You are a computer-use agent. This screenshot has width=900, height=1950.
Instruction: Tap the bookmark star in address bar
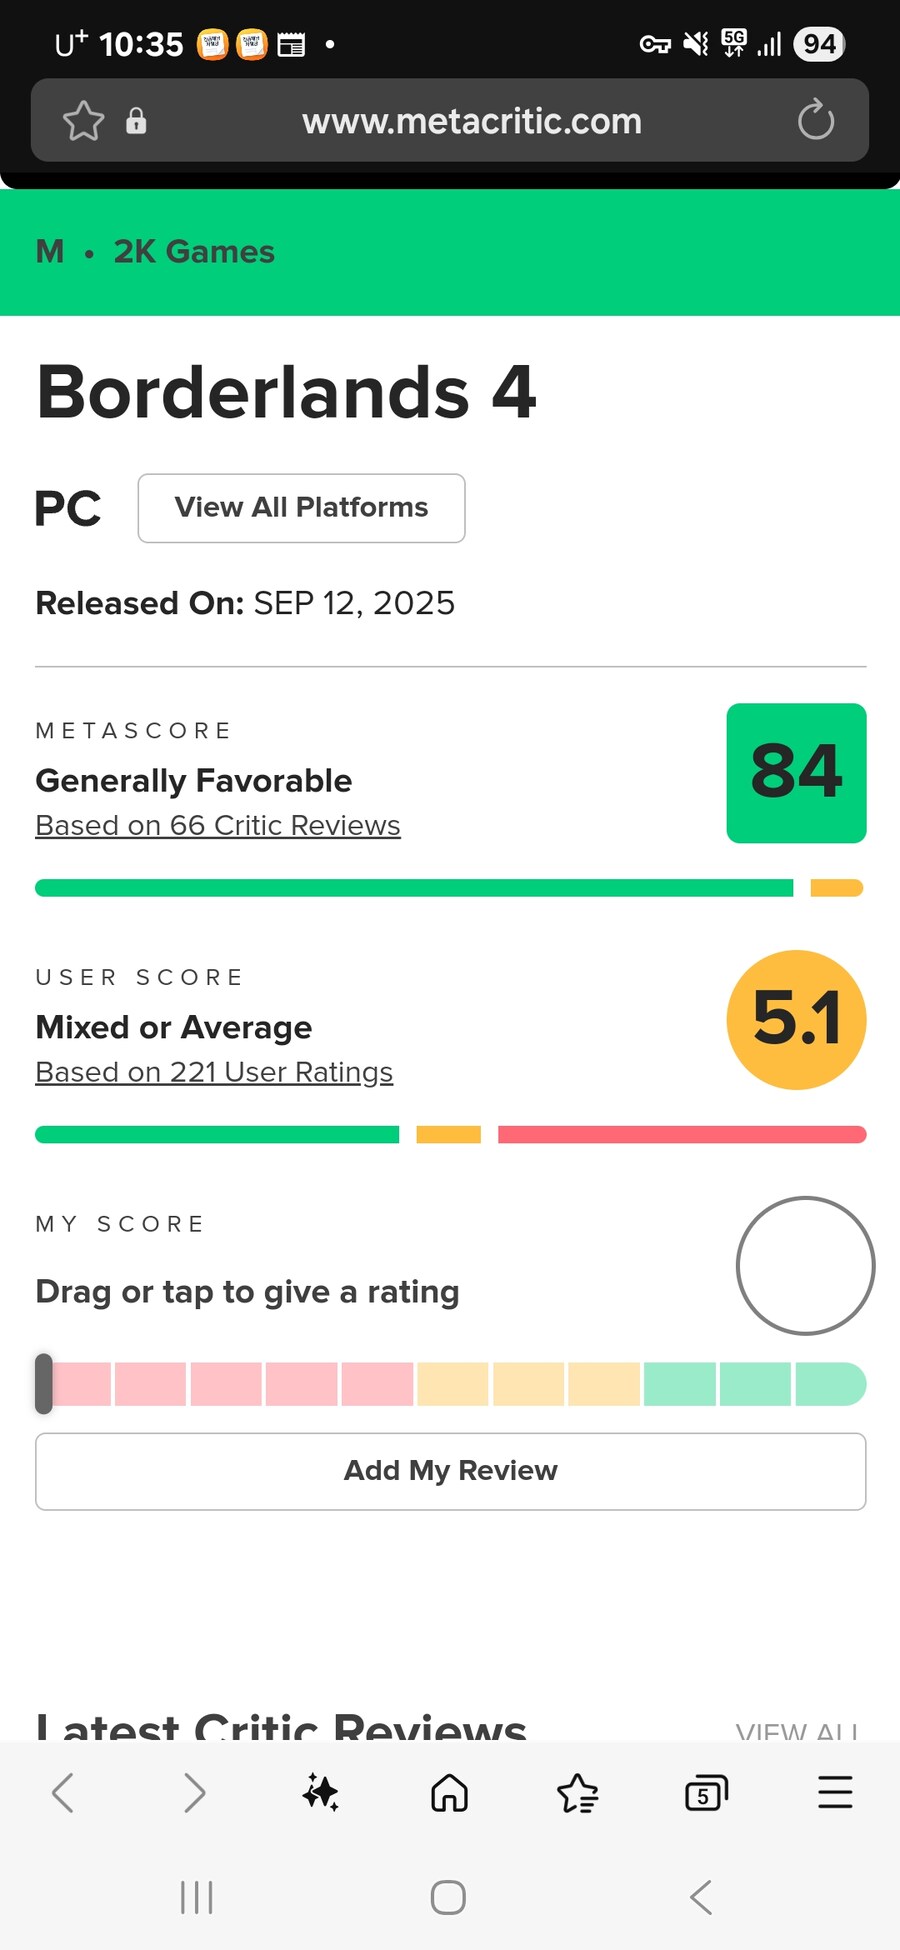point(83,121)
